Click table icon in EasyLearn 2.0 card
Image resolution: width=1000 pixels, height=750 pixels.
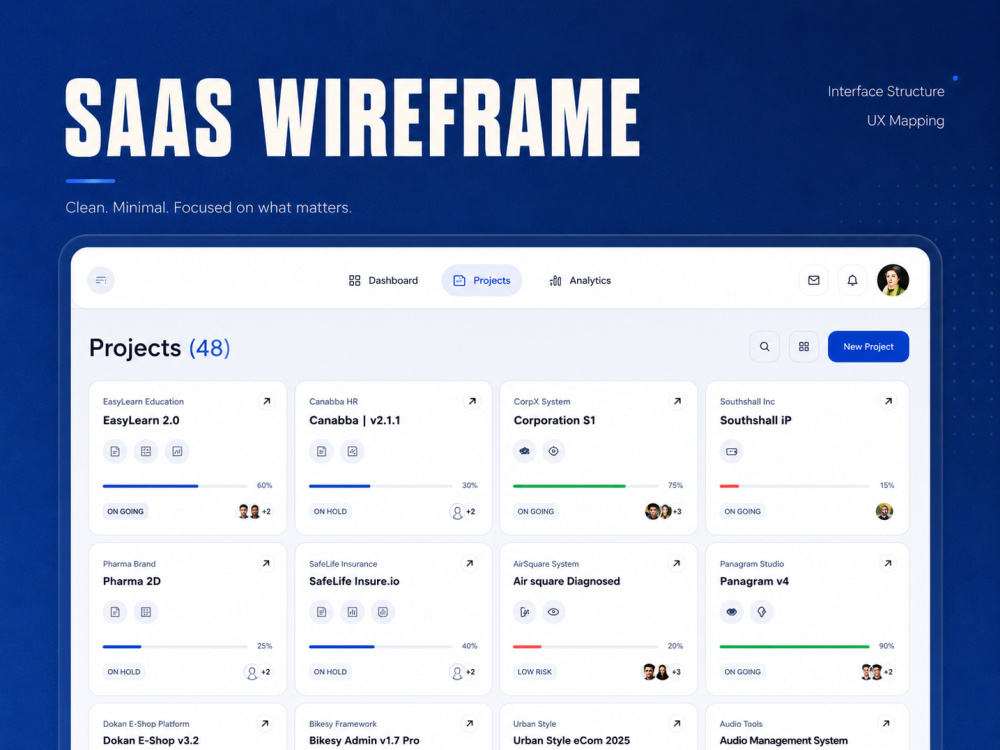(x=146, y=452)
